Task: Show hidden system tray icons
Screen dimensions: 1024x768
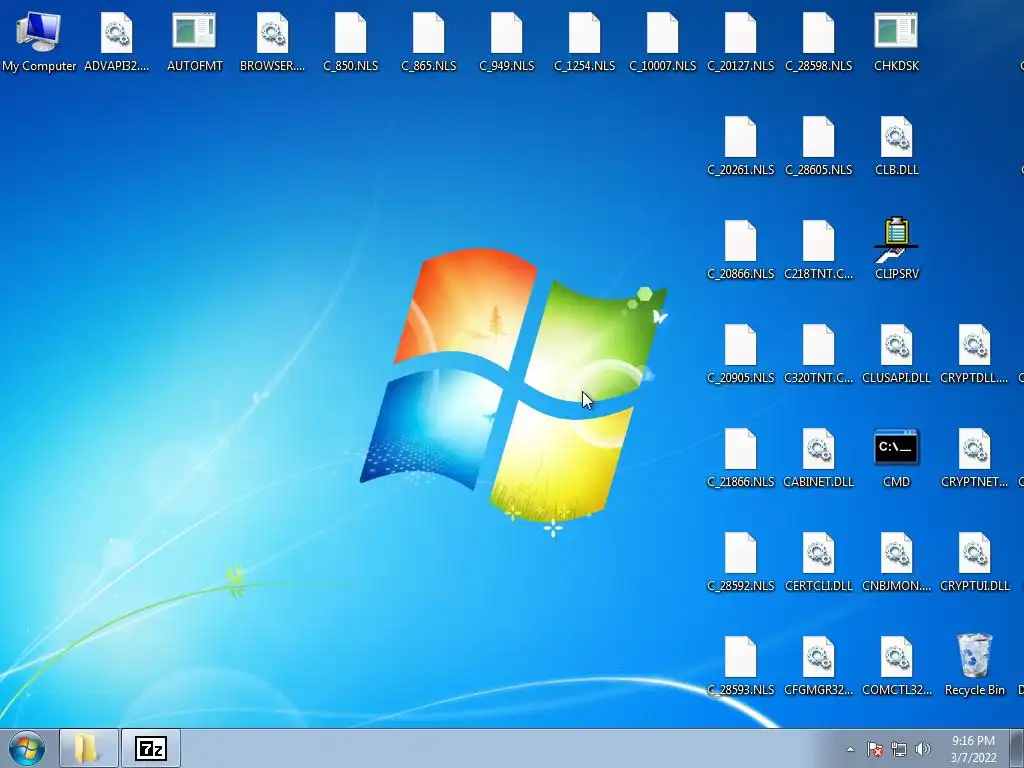Action: coord(850,749)
